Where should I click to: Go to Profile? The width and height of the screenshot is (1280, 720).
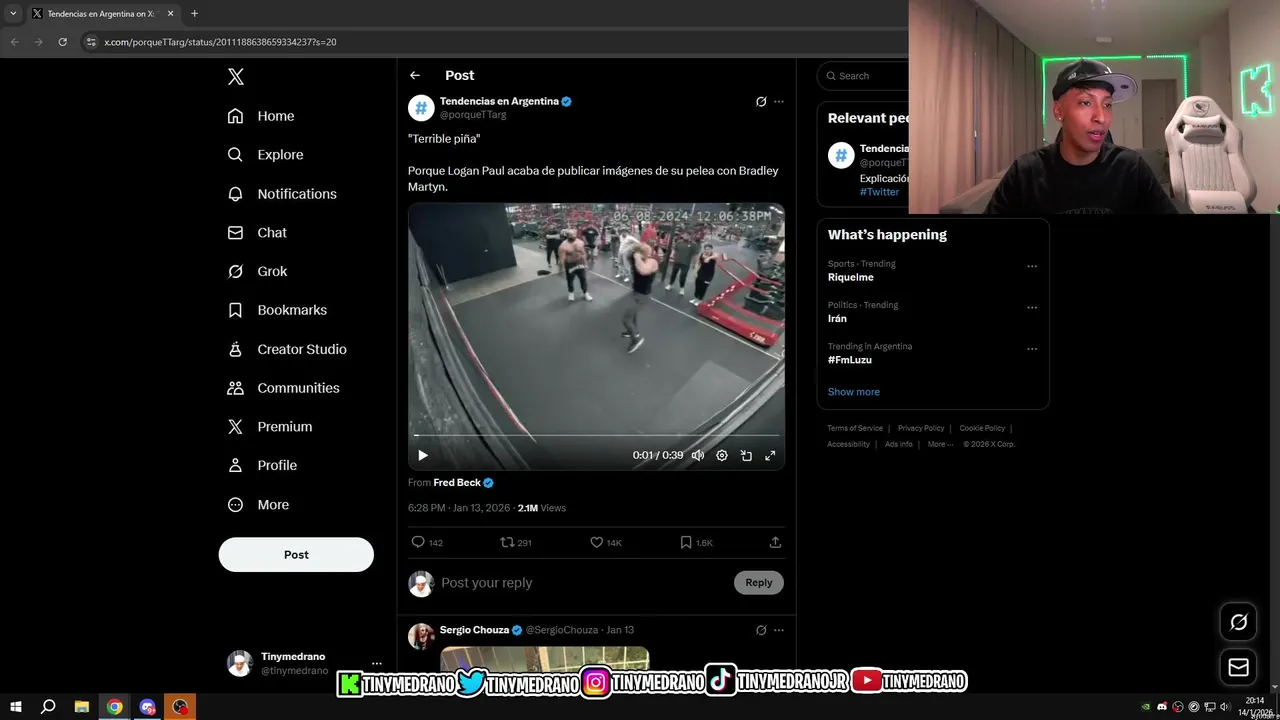pos(262,466)
